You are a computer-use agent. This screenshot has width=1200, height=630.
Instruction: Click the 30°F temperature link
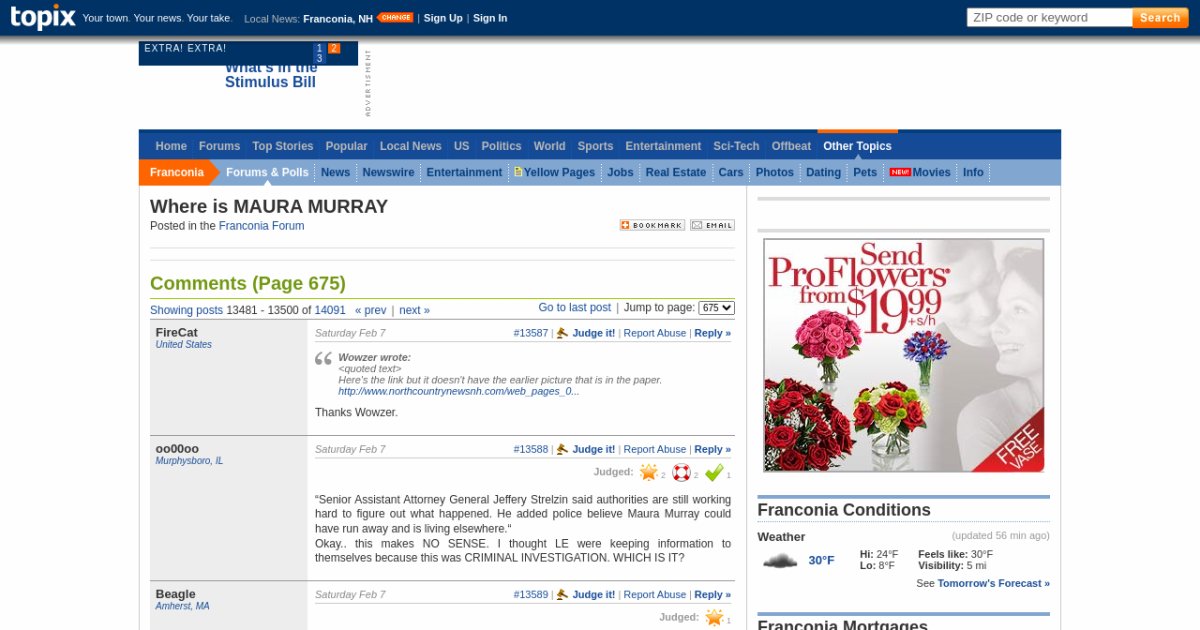(821, 561)
